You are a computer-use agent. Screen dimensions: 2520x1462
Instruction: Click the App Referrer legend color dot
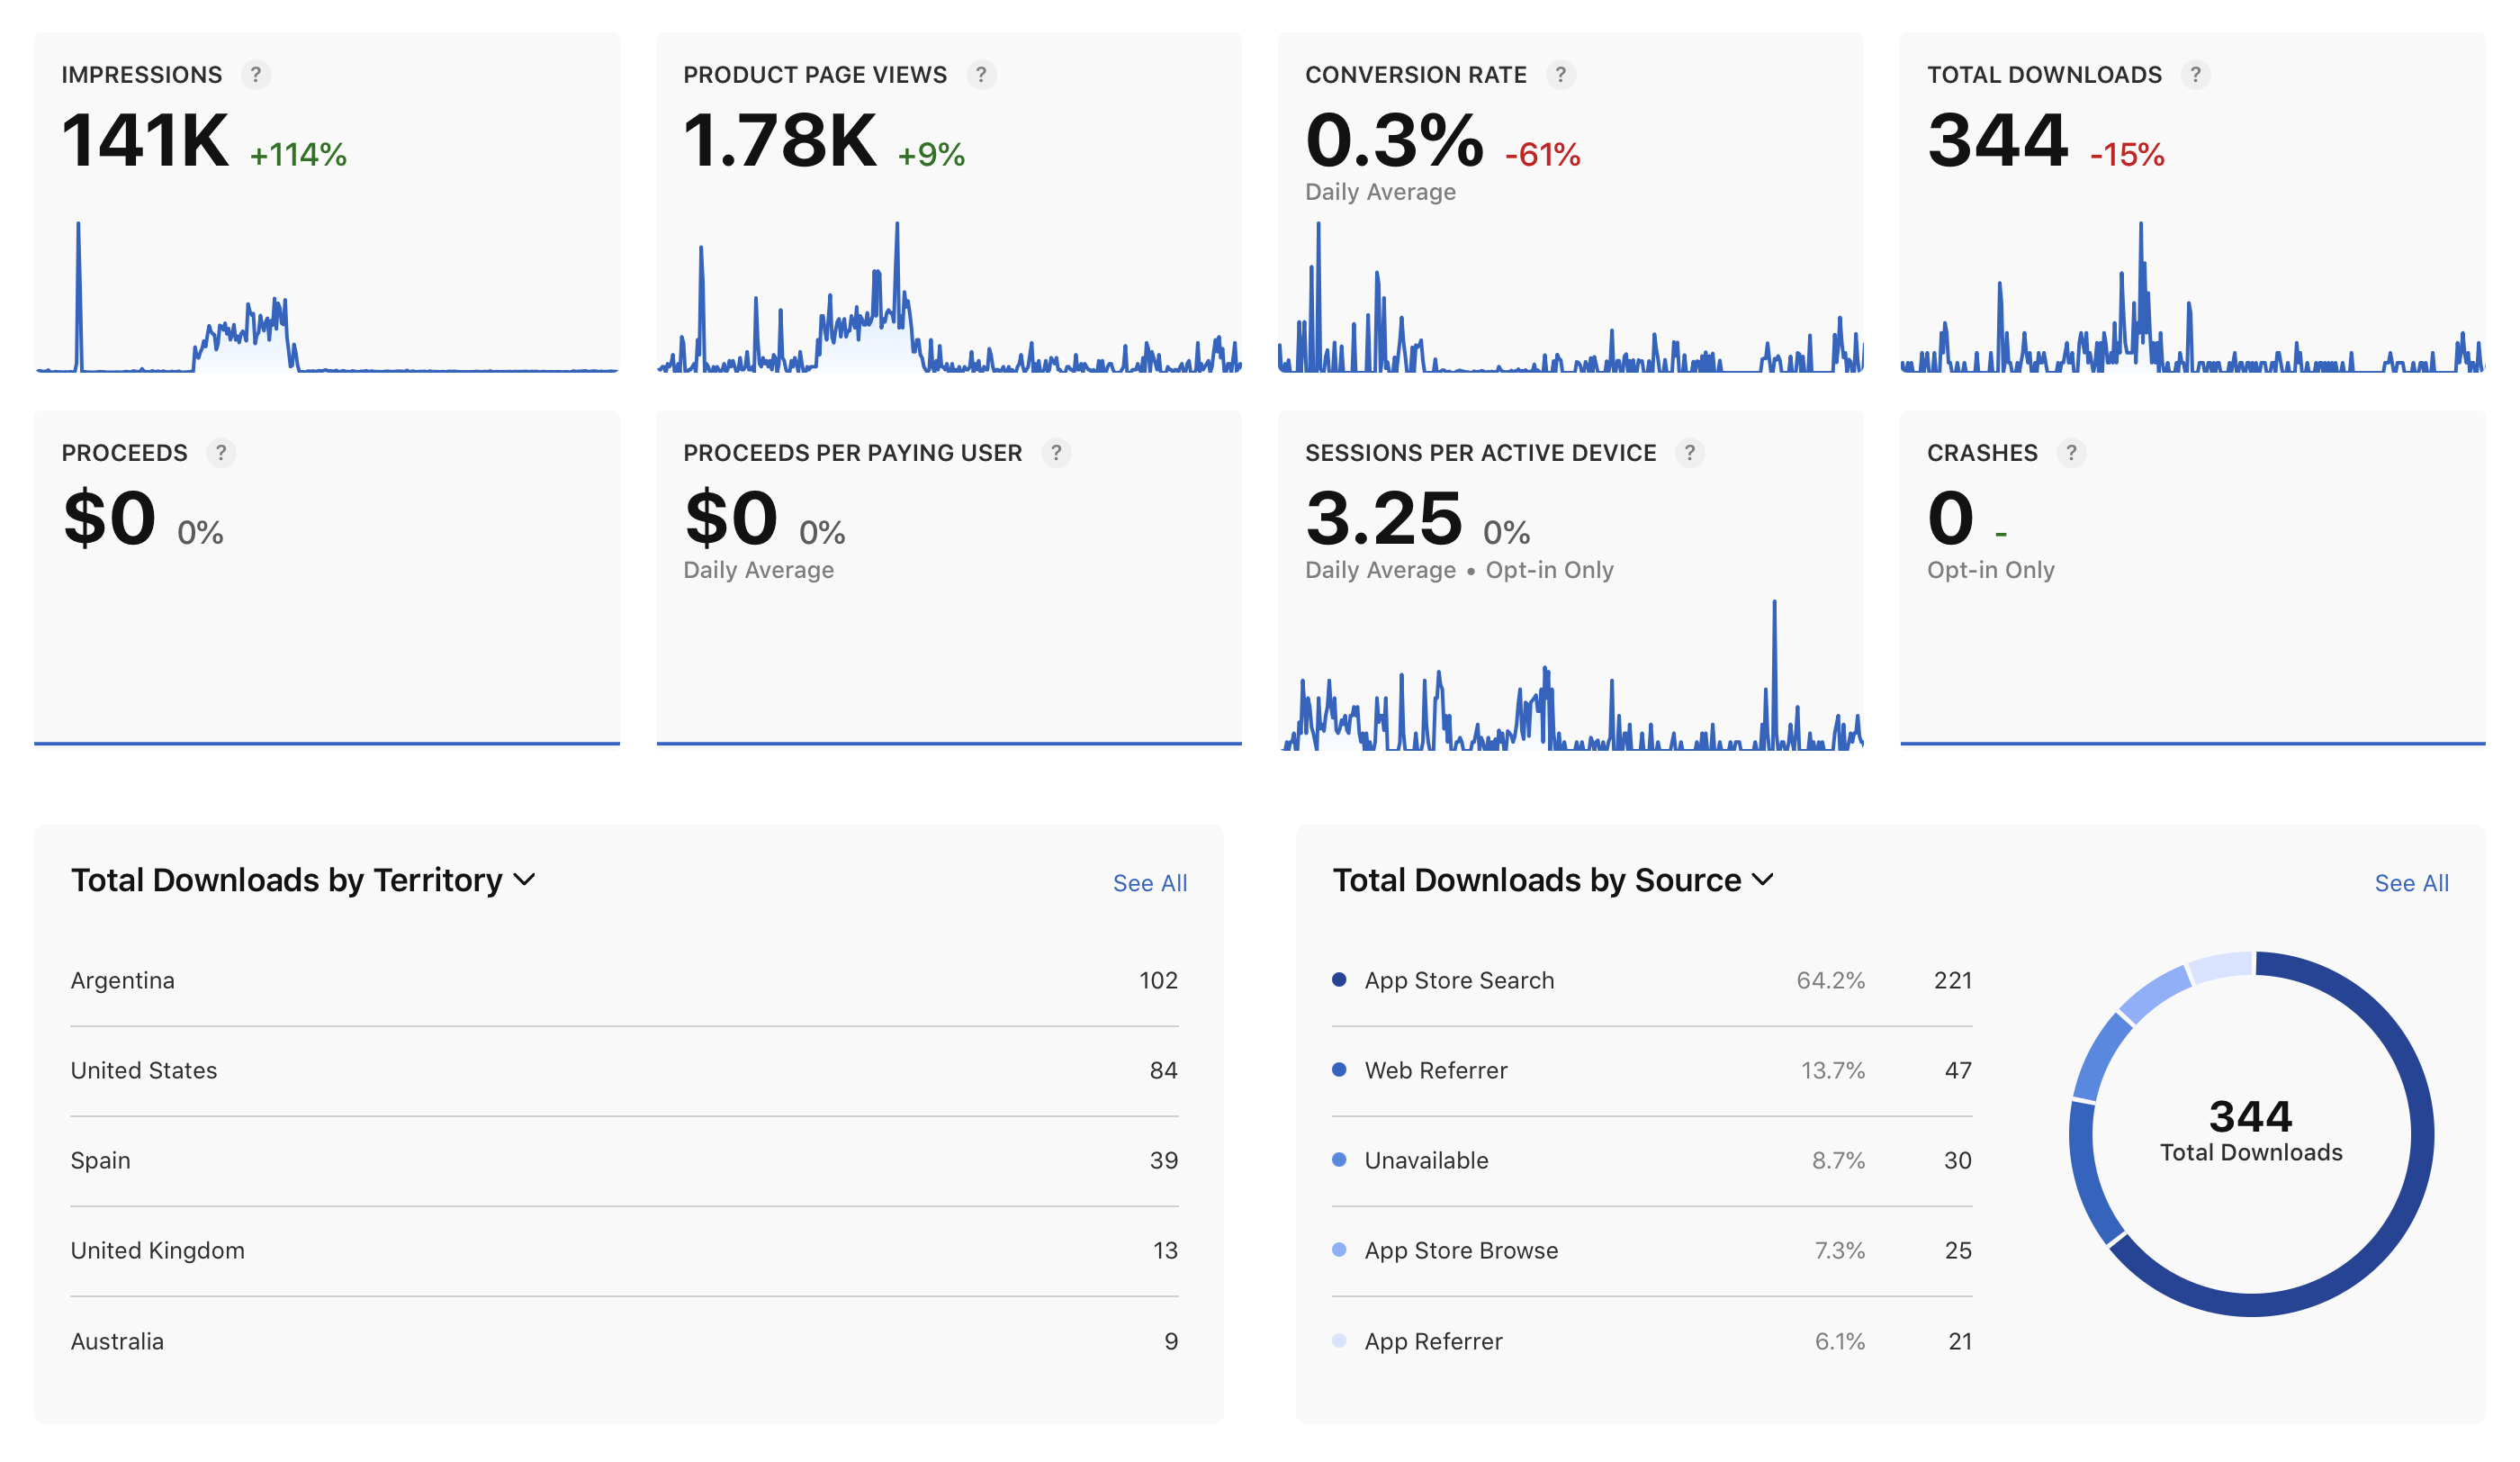point(1339,1341)
